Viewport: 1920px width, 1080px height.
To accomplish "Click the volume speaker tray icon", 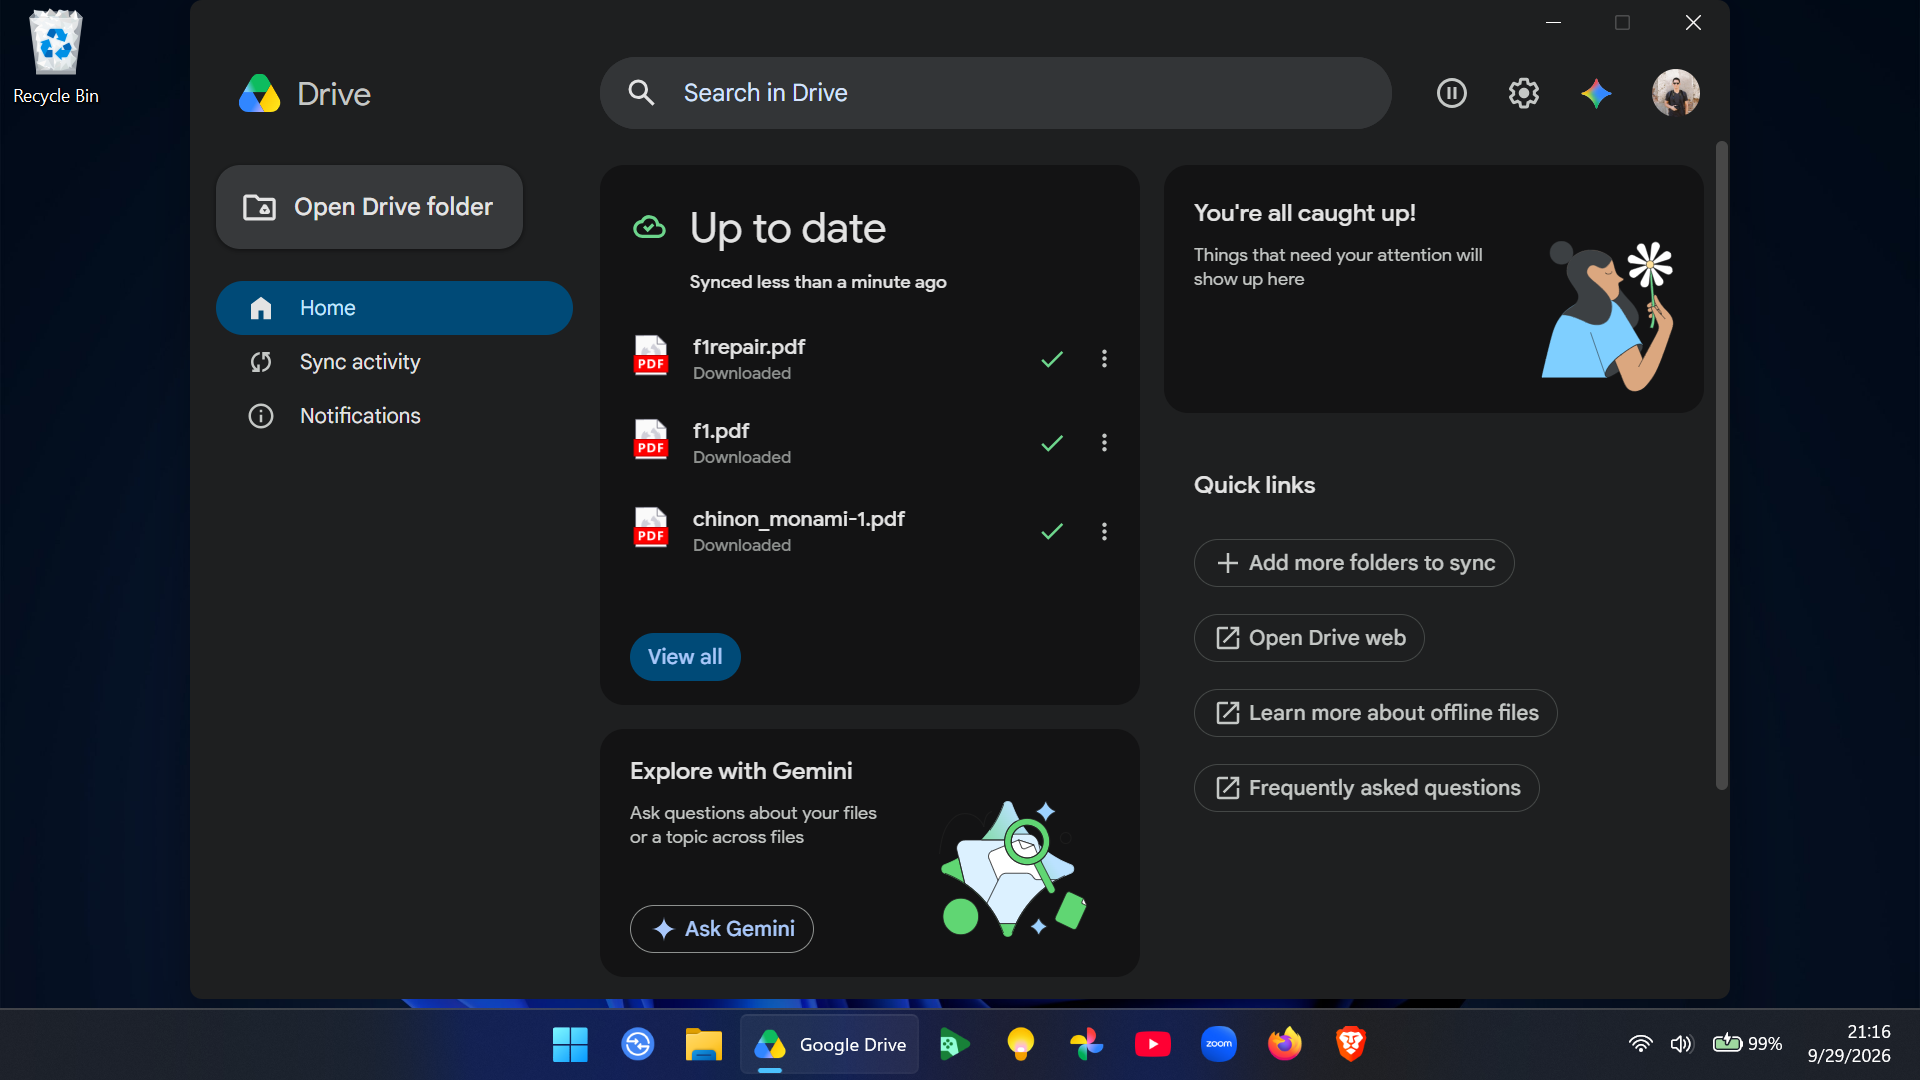I will (x=1681, y=1044).
